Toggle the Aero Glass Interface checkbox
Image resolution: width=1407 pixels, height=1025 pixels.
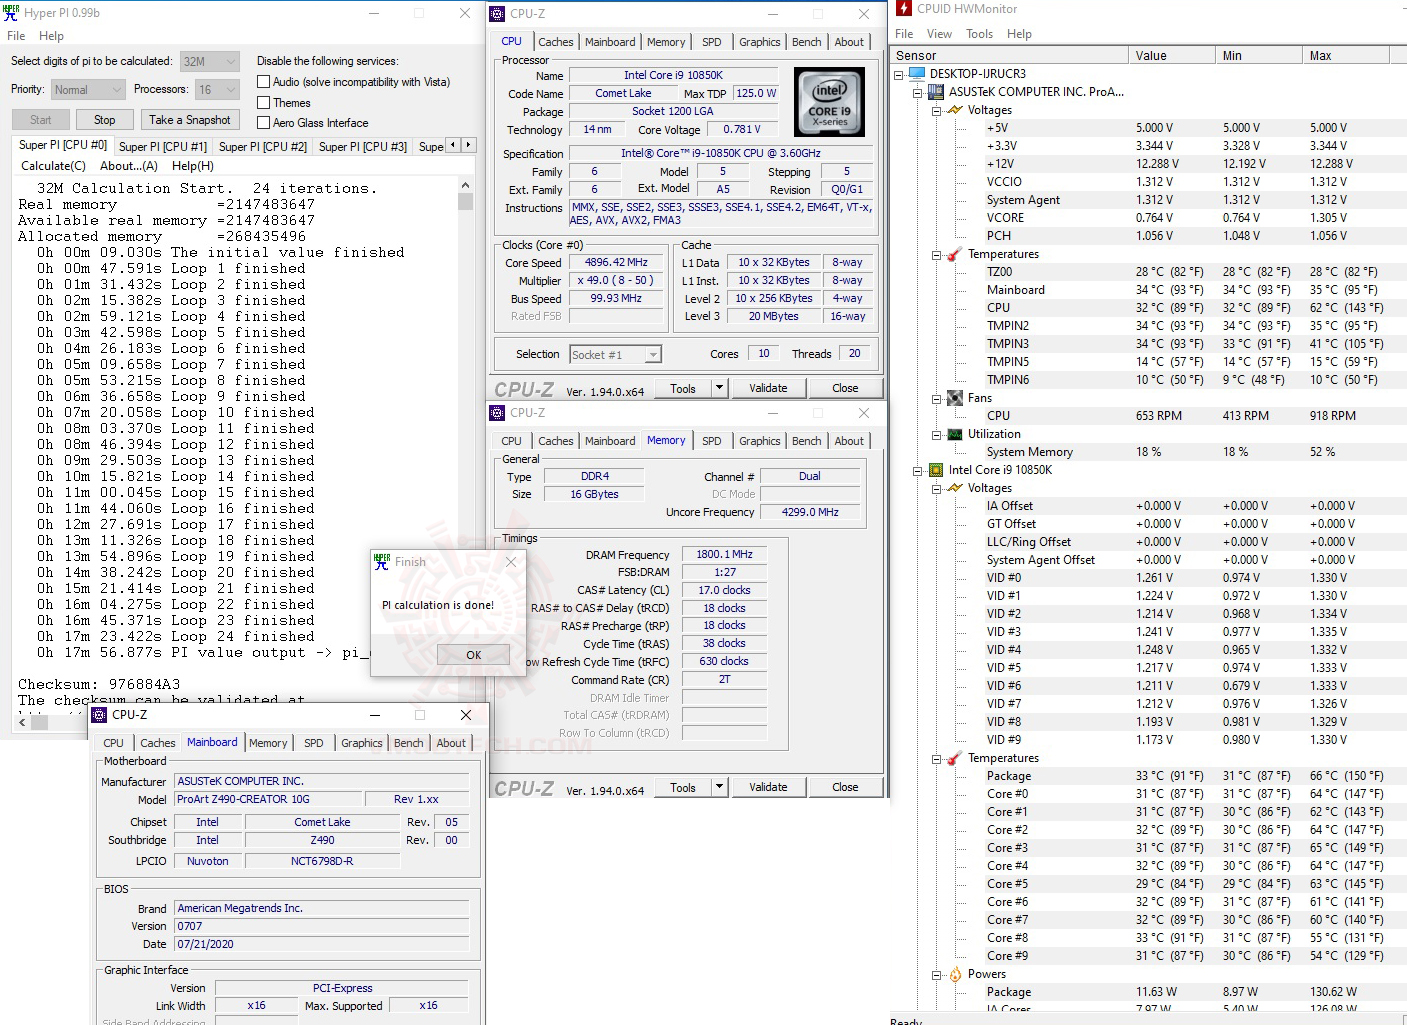point(264,123)
